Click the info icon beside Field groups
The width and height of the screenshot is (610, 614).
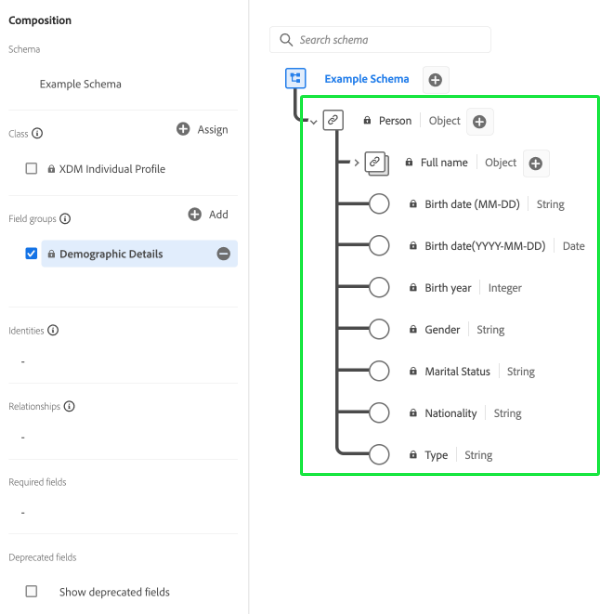pyautogui.click(x=65, y=218)
